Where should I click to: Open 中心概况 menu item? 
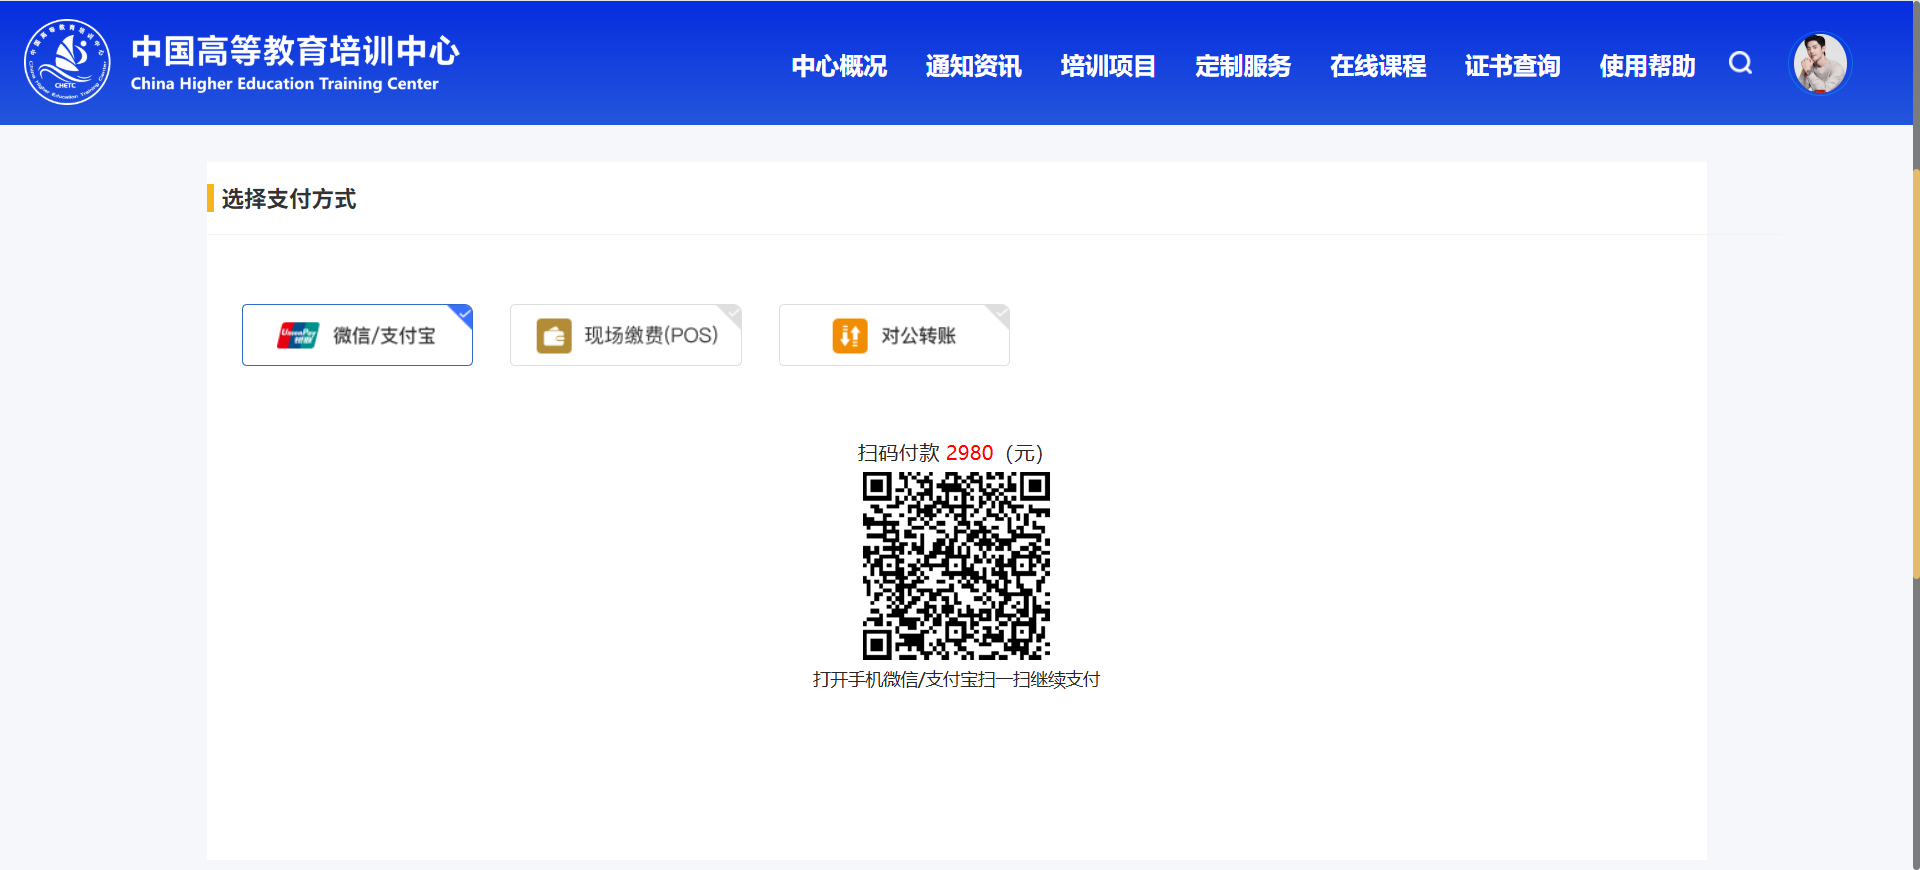pyautogui.click(x=839, y=66)
